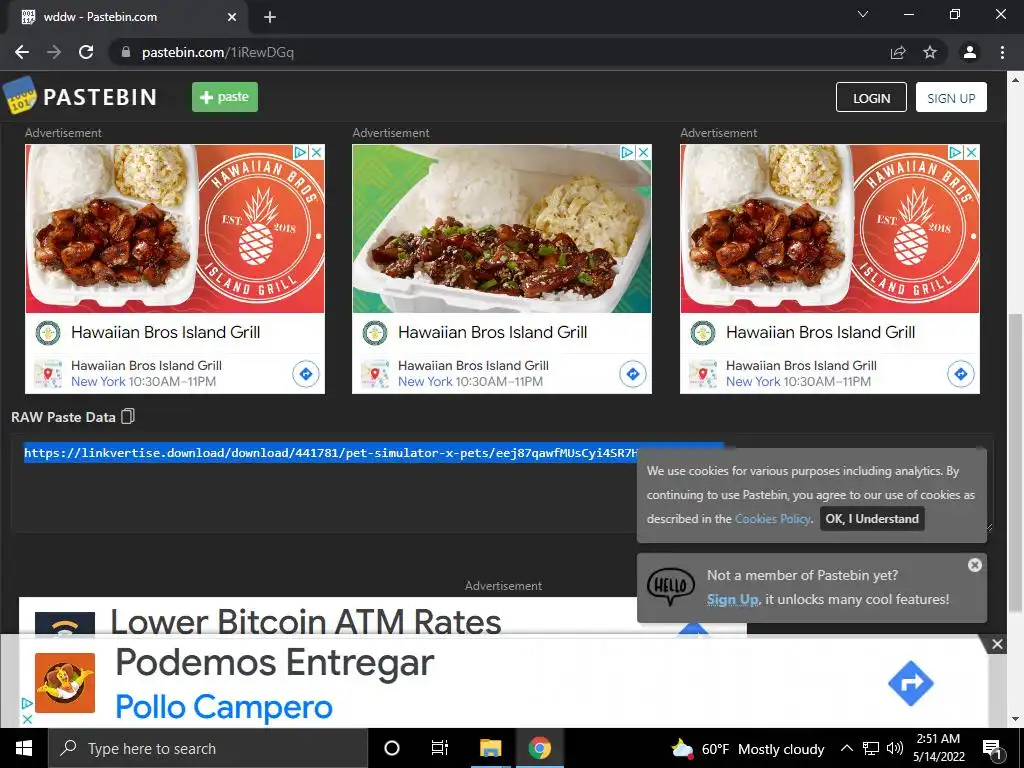Click the address bar URL
The image size is (1024, 768).
pos(217,52)
